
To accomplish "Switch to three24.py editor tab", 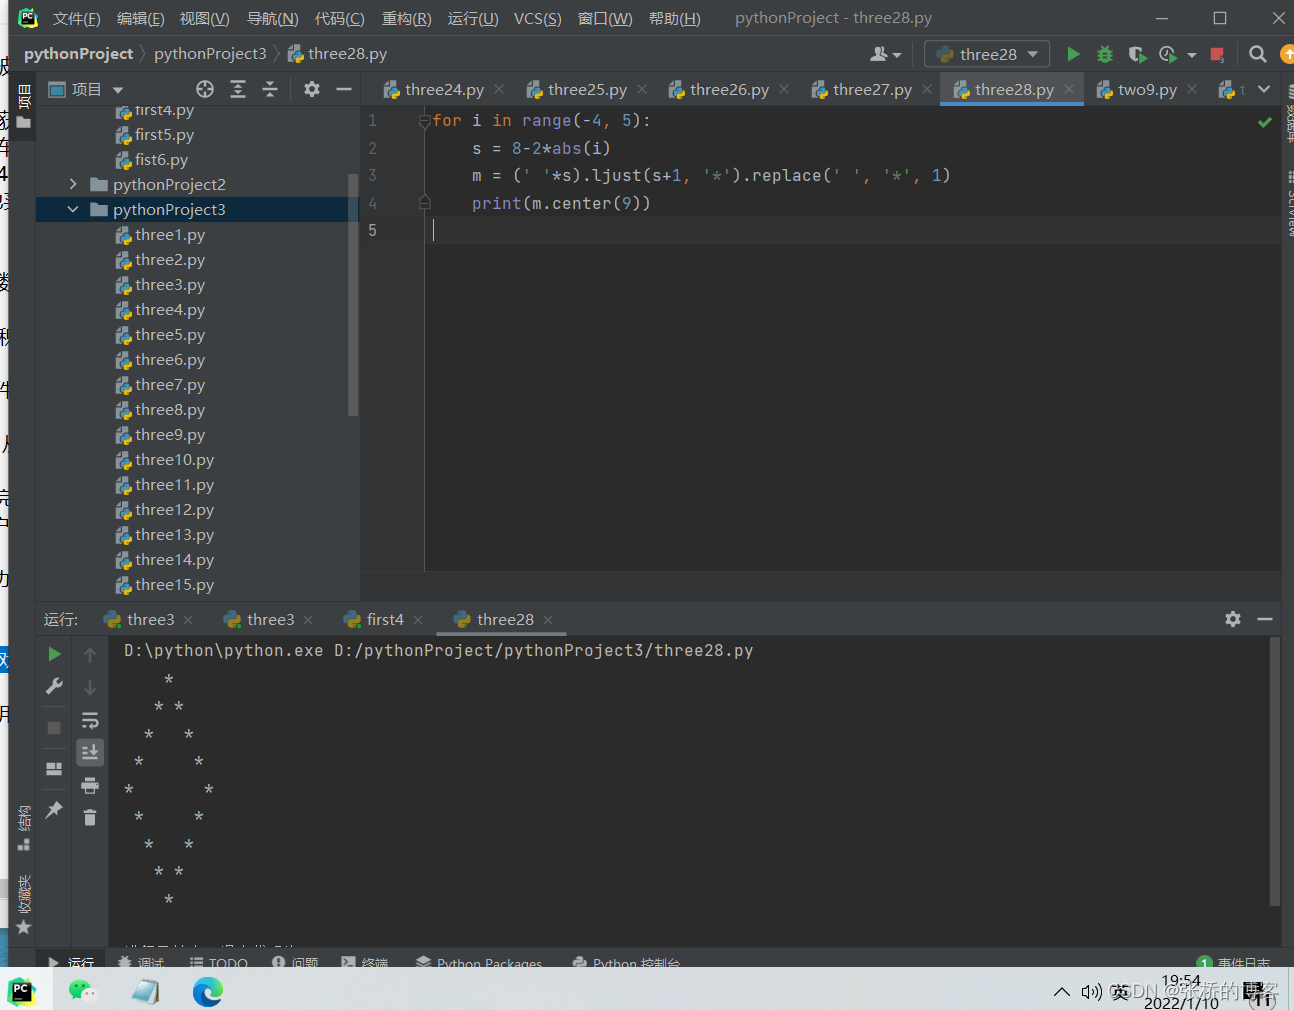I will coord(444,89).
